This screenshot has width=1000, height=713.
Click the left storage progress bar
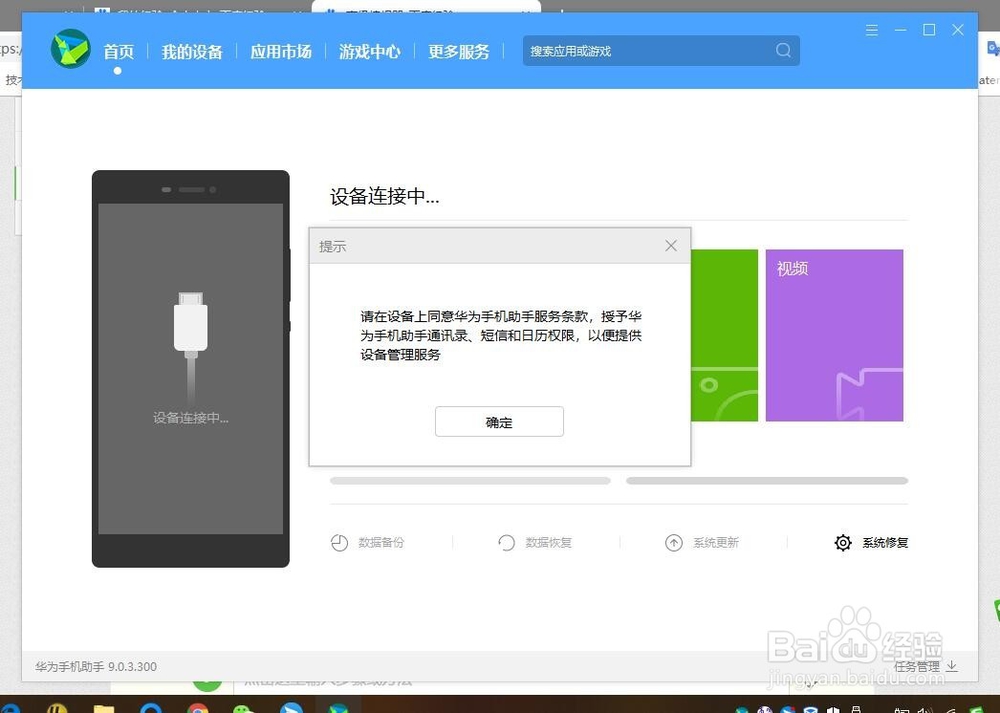tap(471, 481)
